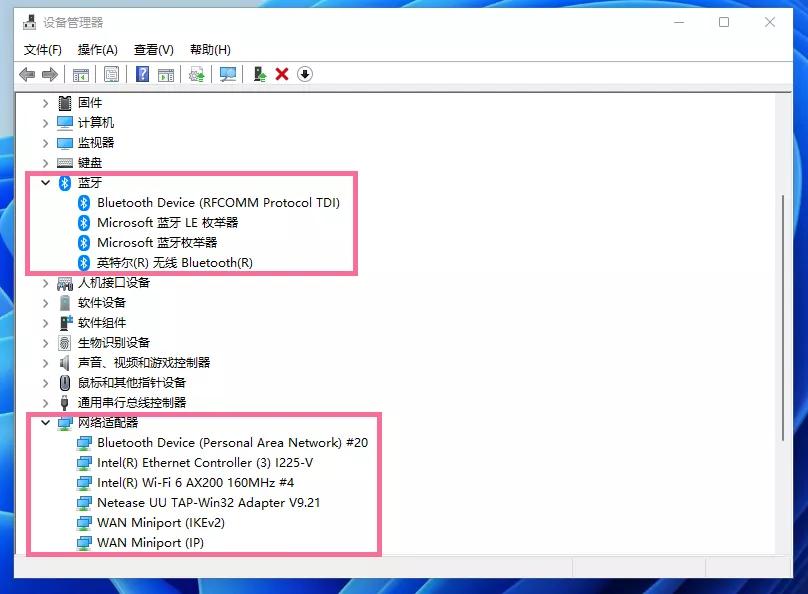Click the 软件设备 icon
This screenshot has height=594, width=808.
point(64,303)
